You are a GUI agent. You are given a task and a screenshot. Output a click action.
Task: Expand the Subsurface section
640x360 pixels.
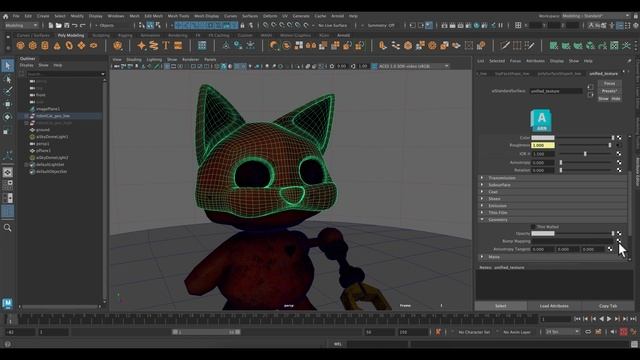[x=553, y=185]
